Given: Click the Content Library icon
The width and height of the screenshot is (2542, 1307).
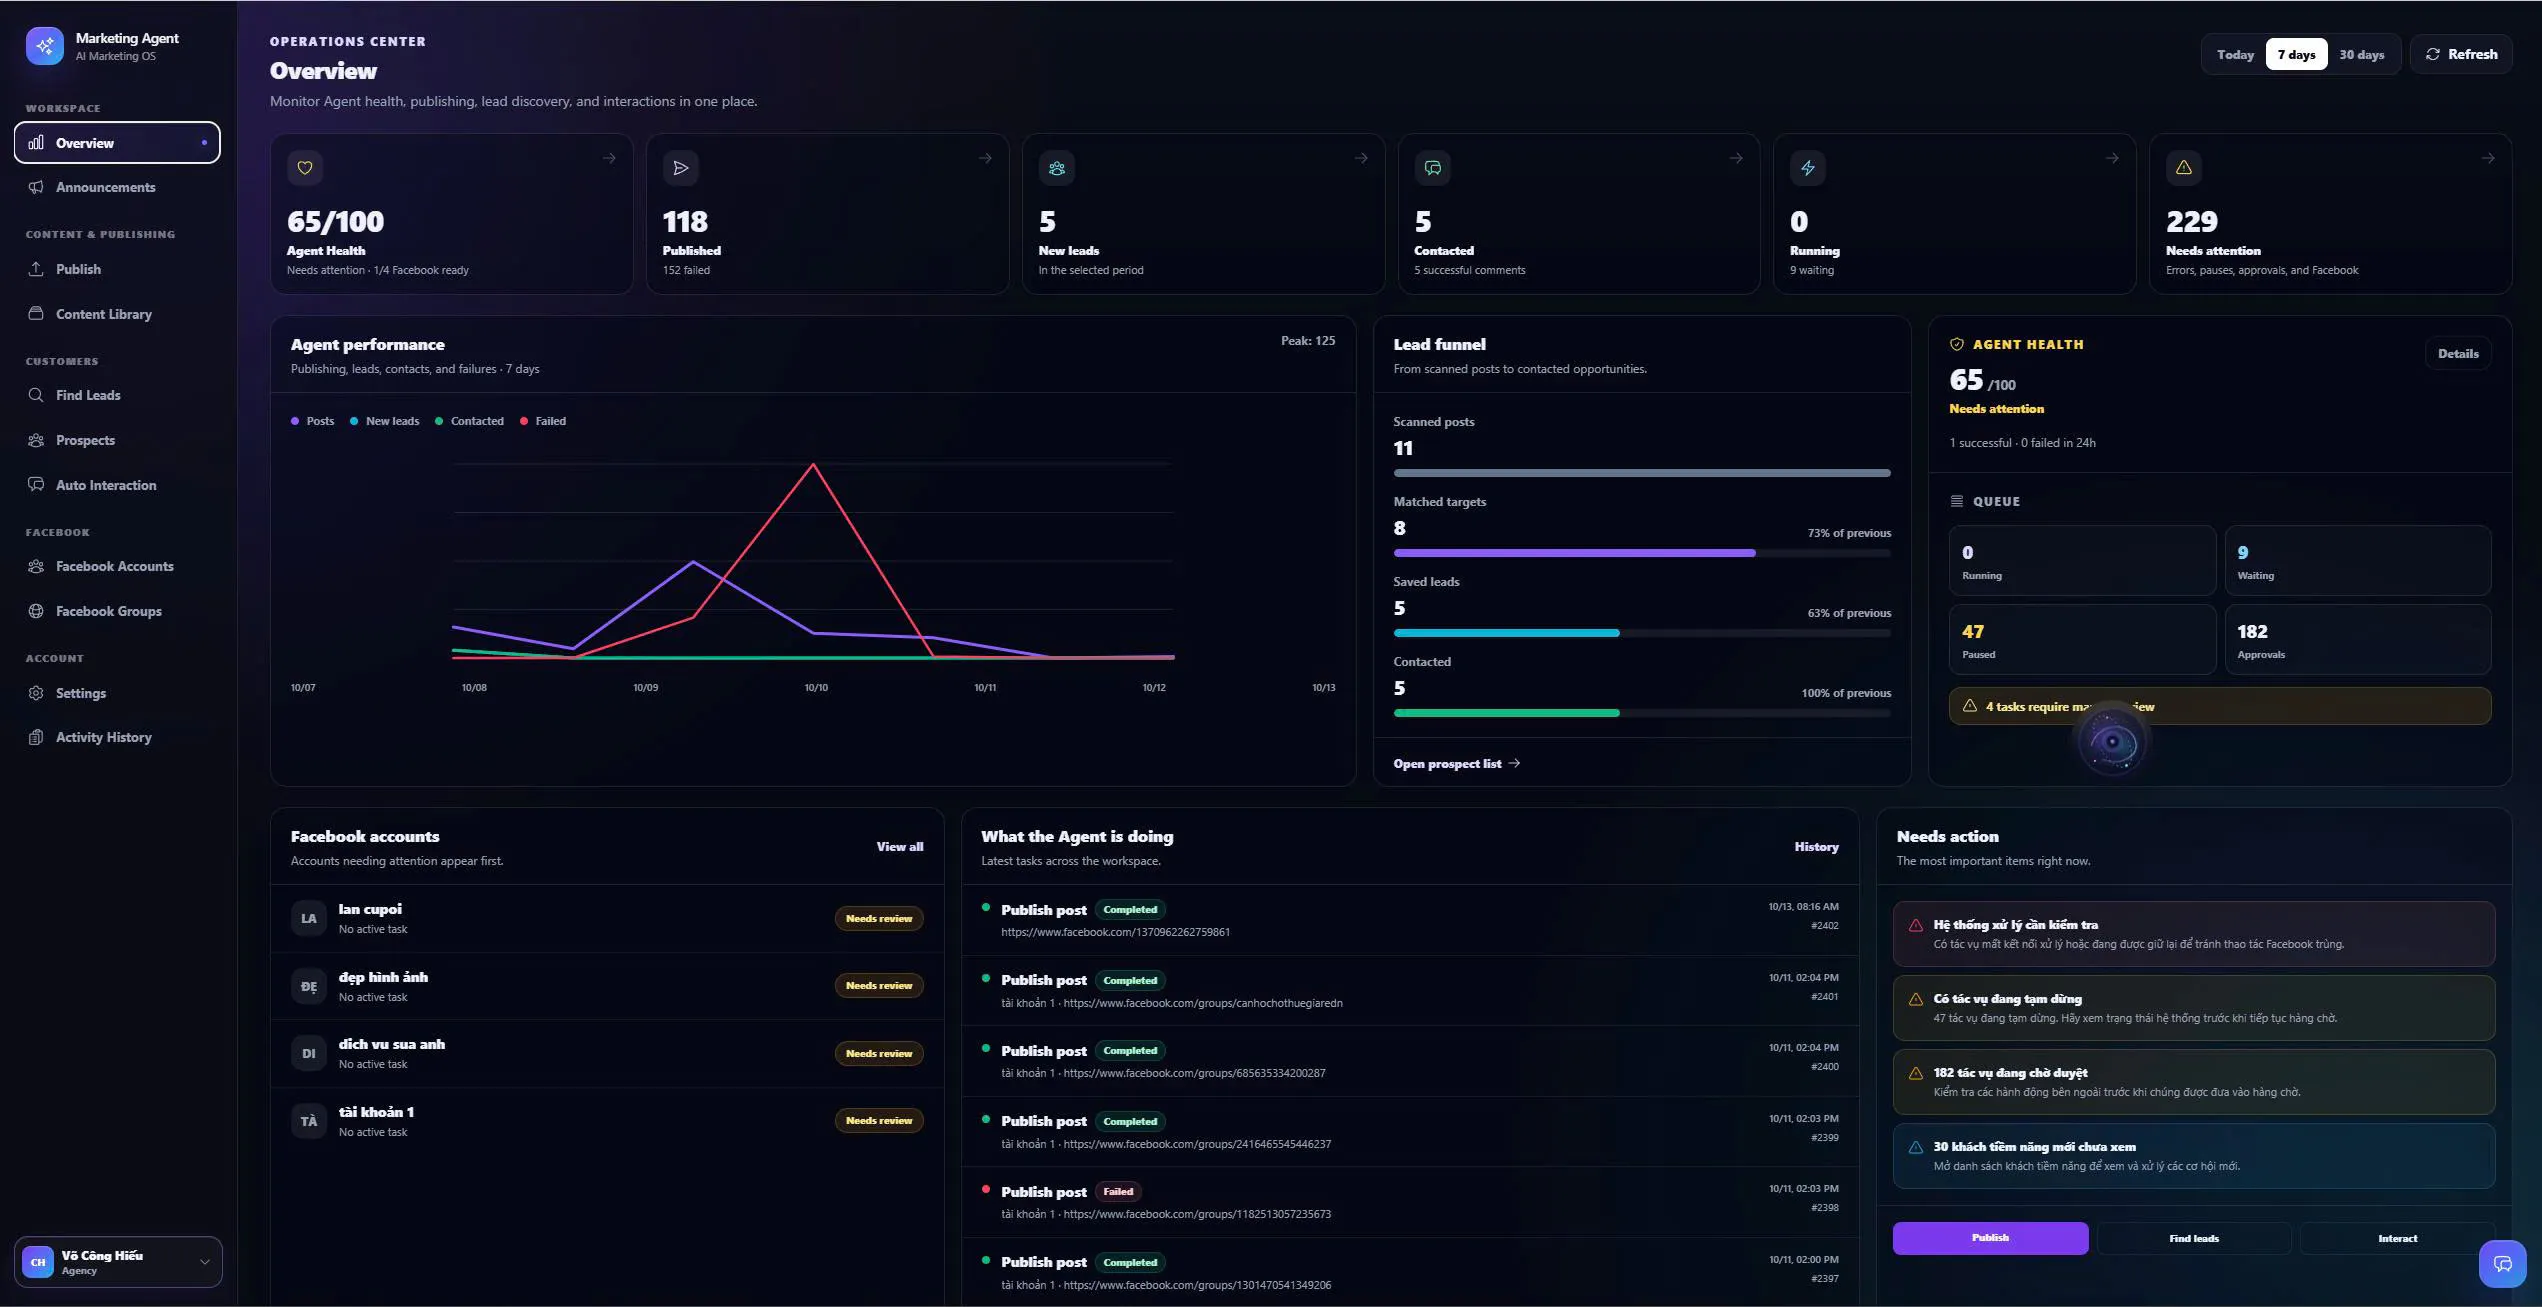Looking at the screenshot, I should coord(36,314).
